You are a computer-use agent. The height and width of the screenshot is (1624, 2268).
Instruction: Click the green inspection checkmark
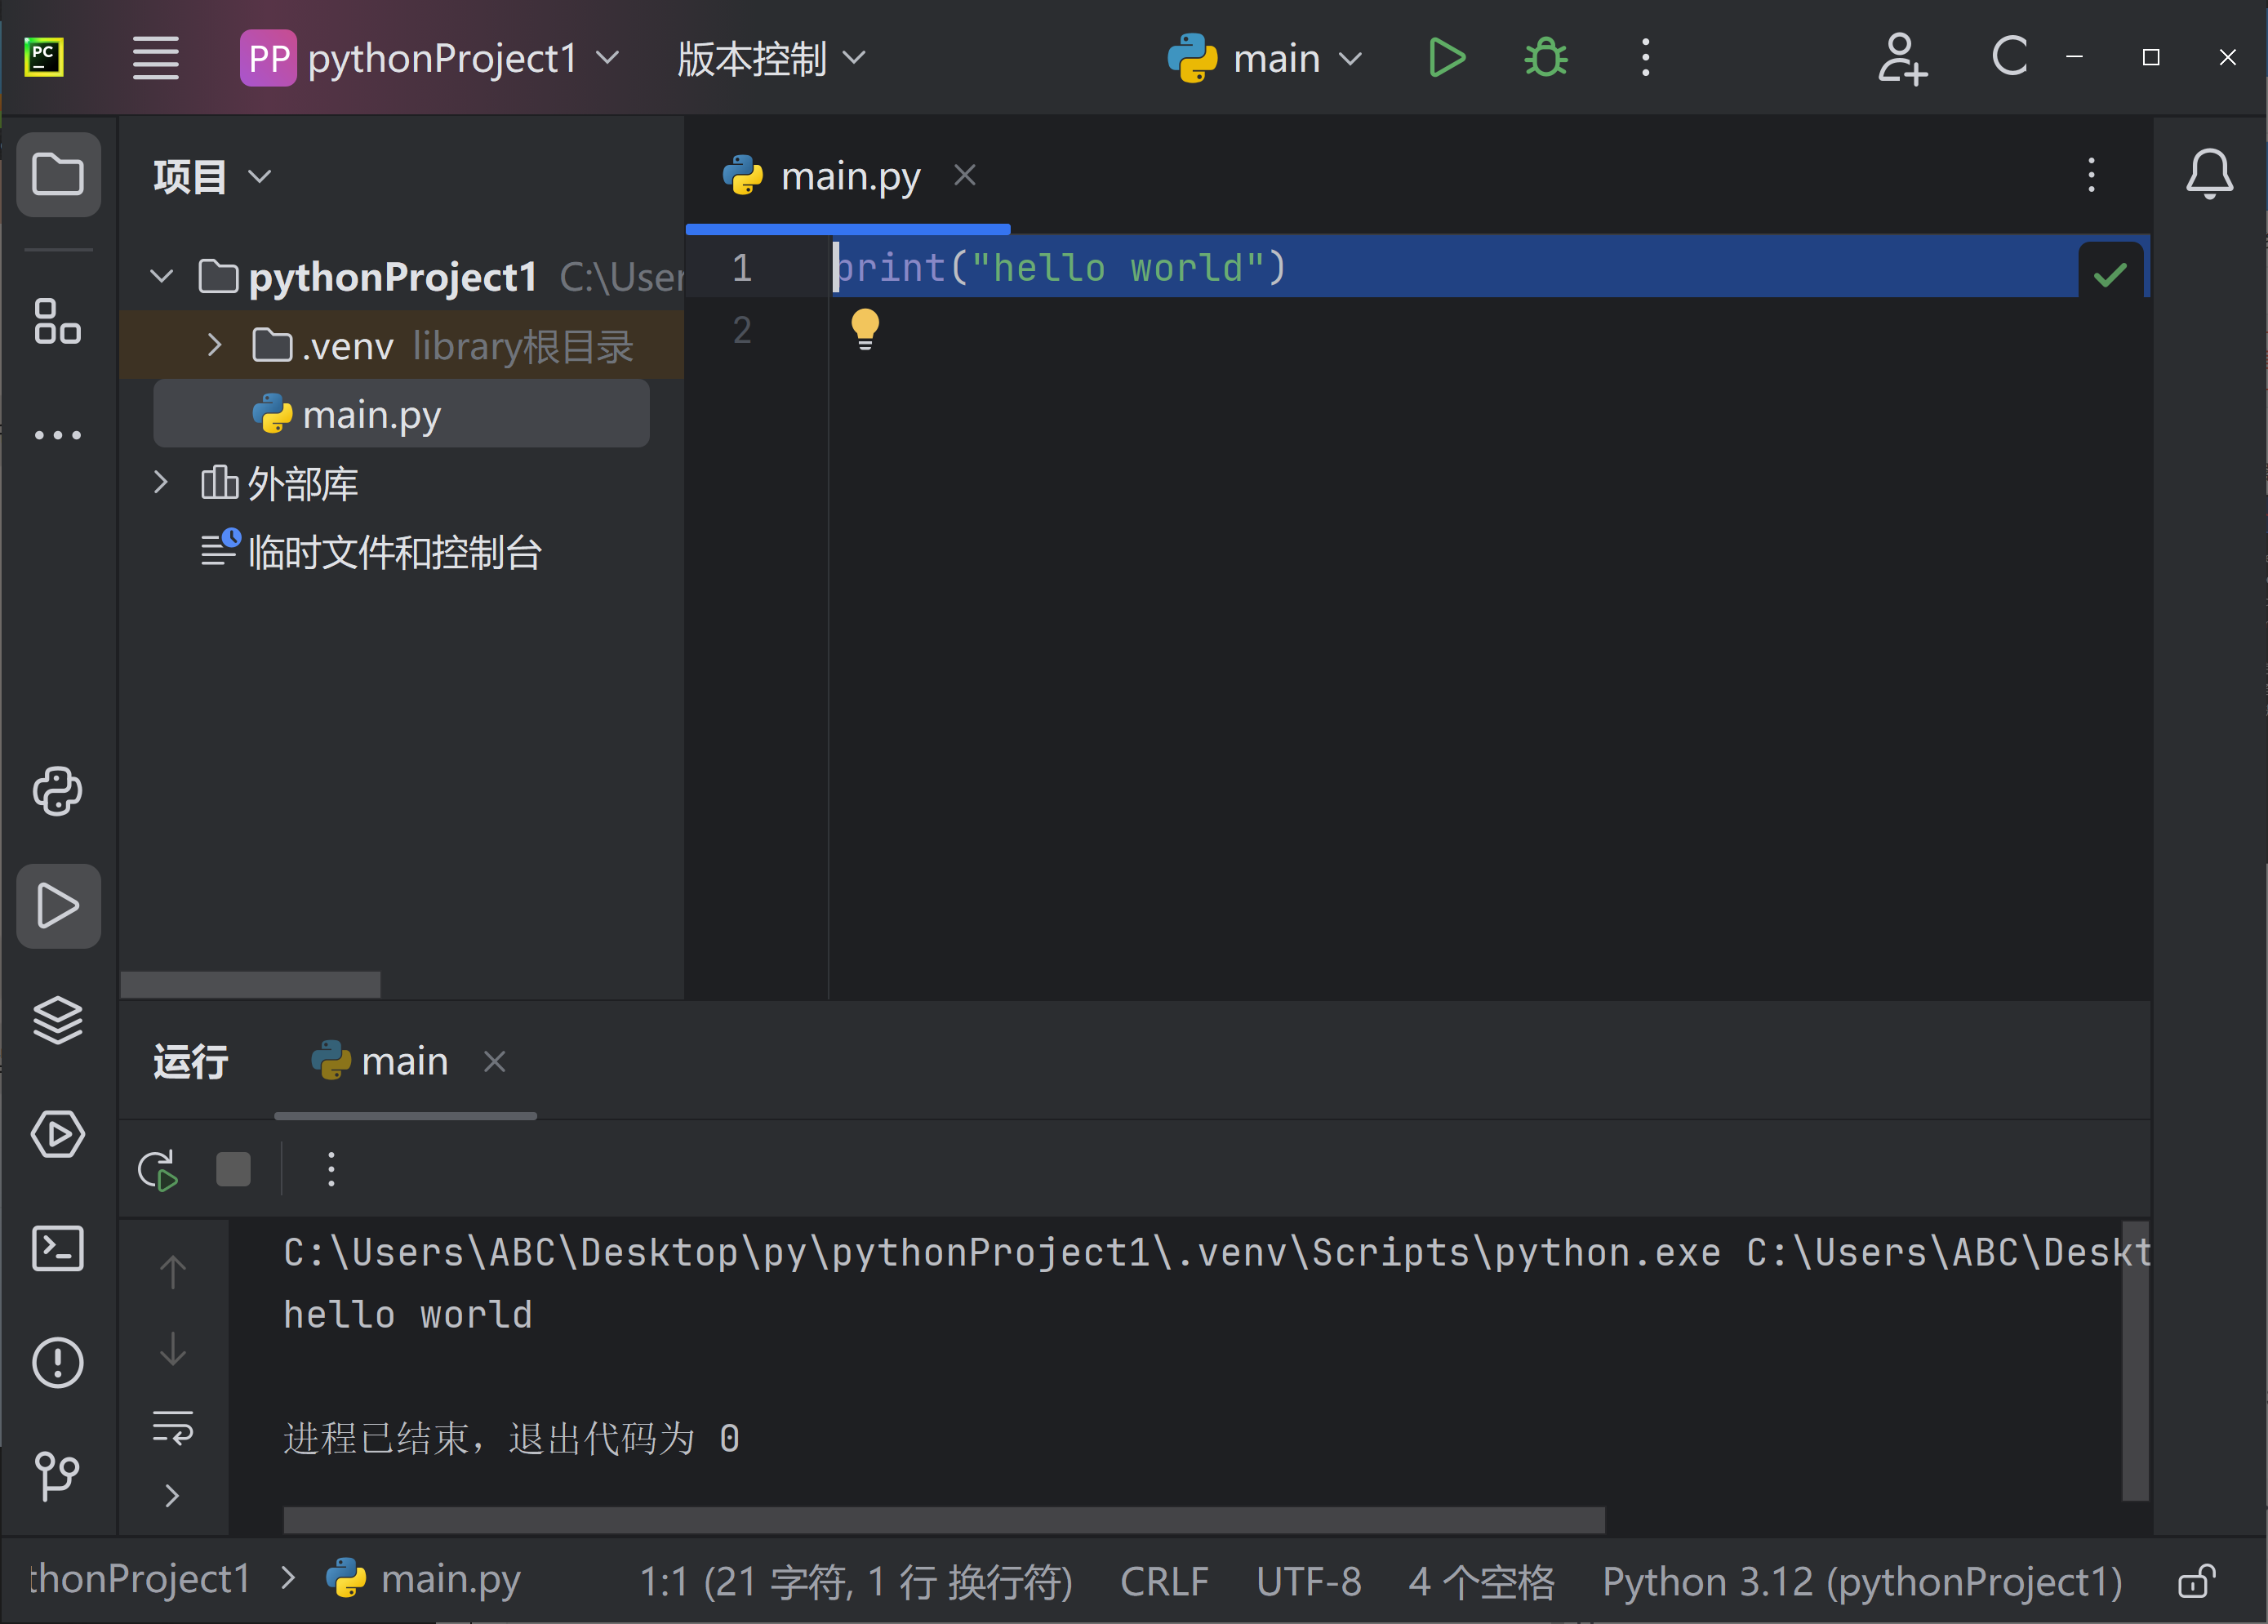tap(2110, 274)
